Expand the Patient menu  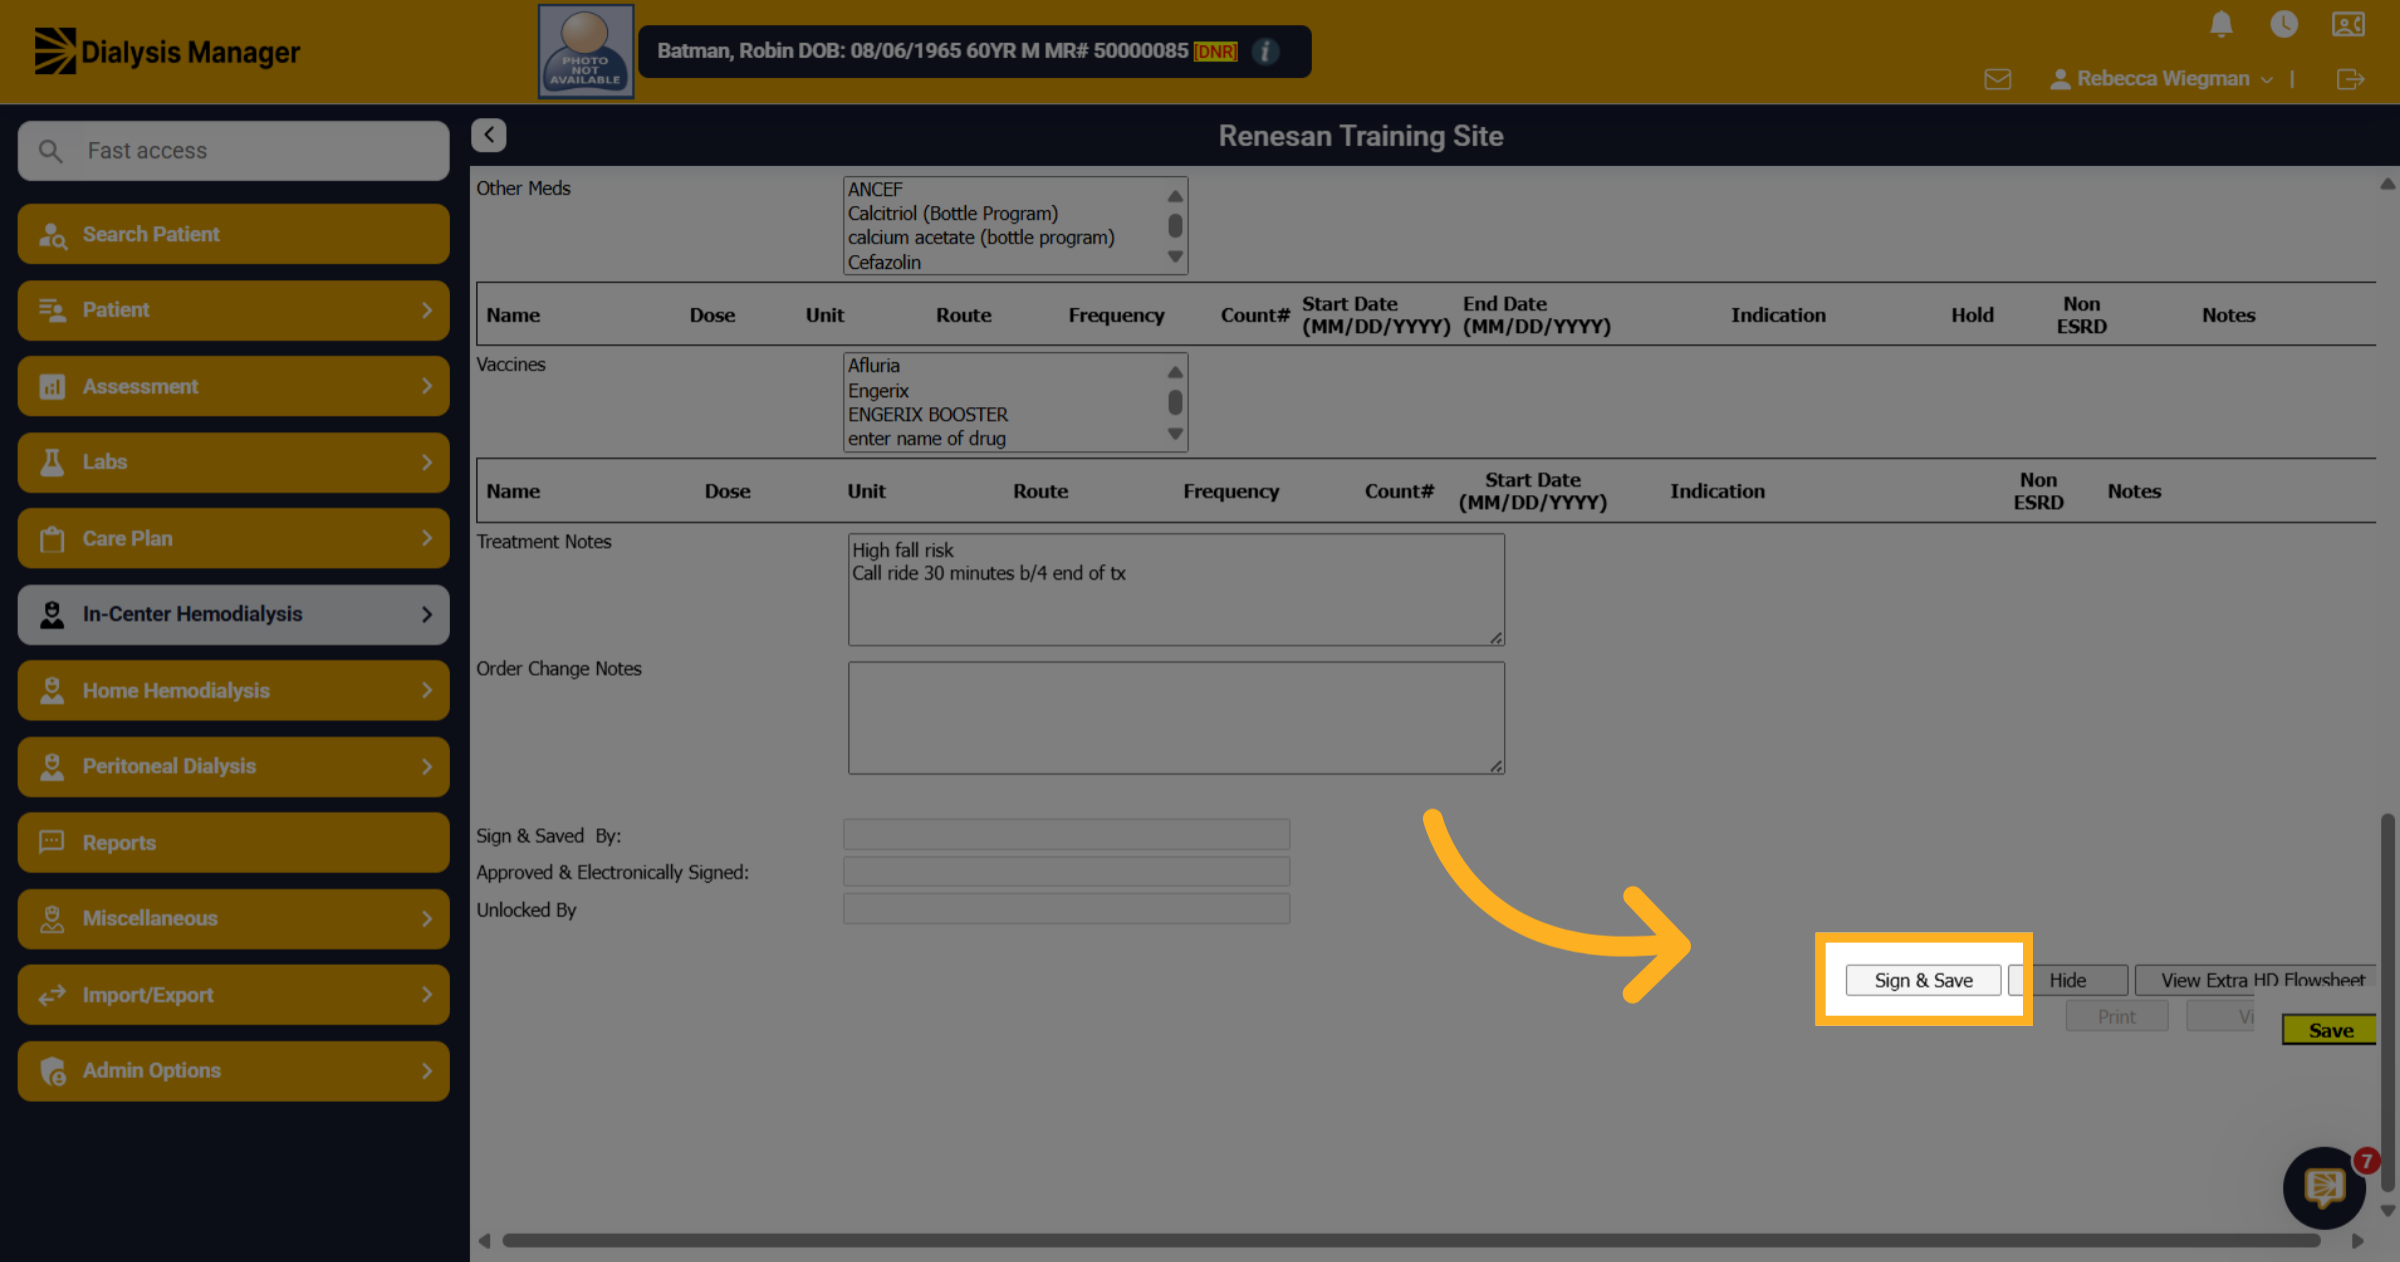[233, 310]
